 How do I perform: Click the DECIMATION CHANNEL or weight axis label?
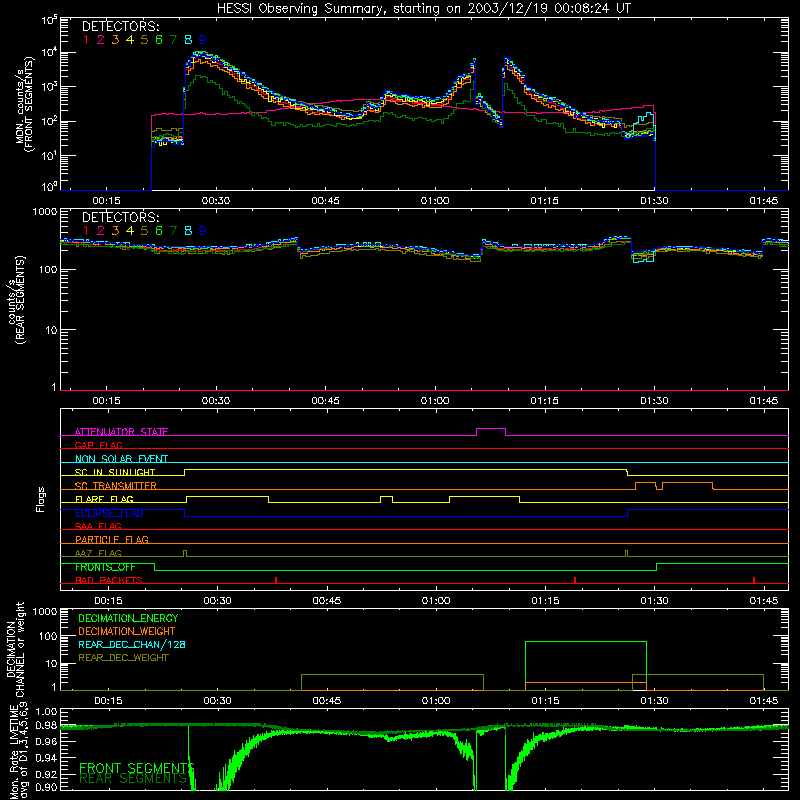coord(15,649)
